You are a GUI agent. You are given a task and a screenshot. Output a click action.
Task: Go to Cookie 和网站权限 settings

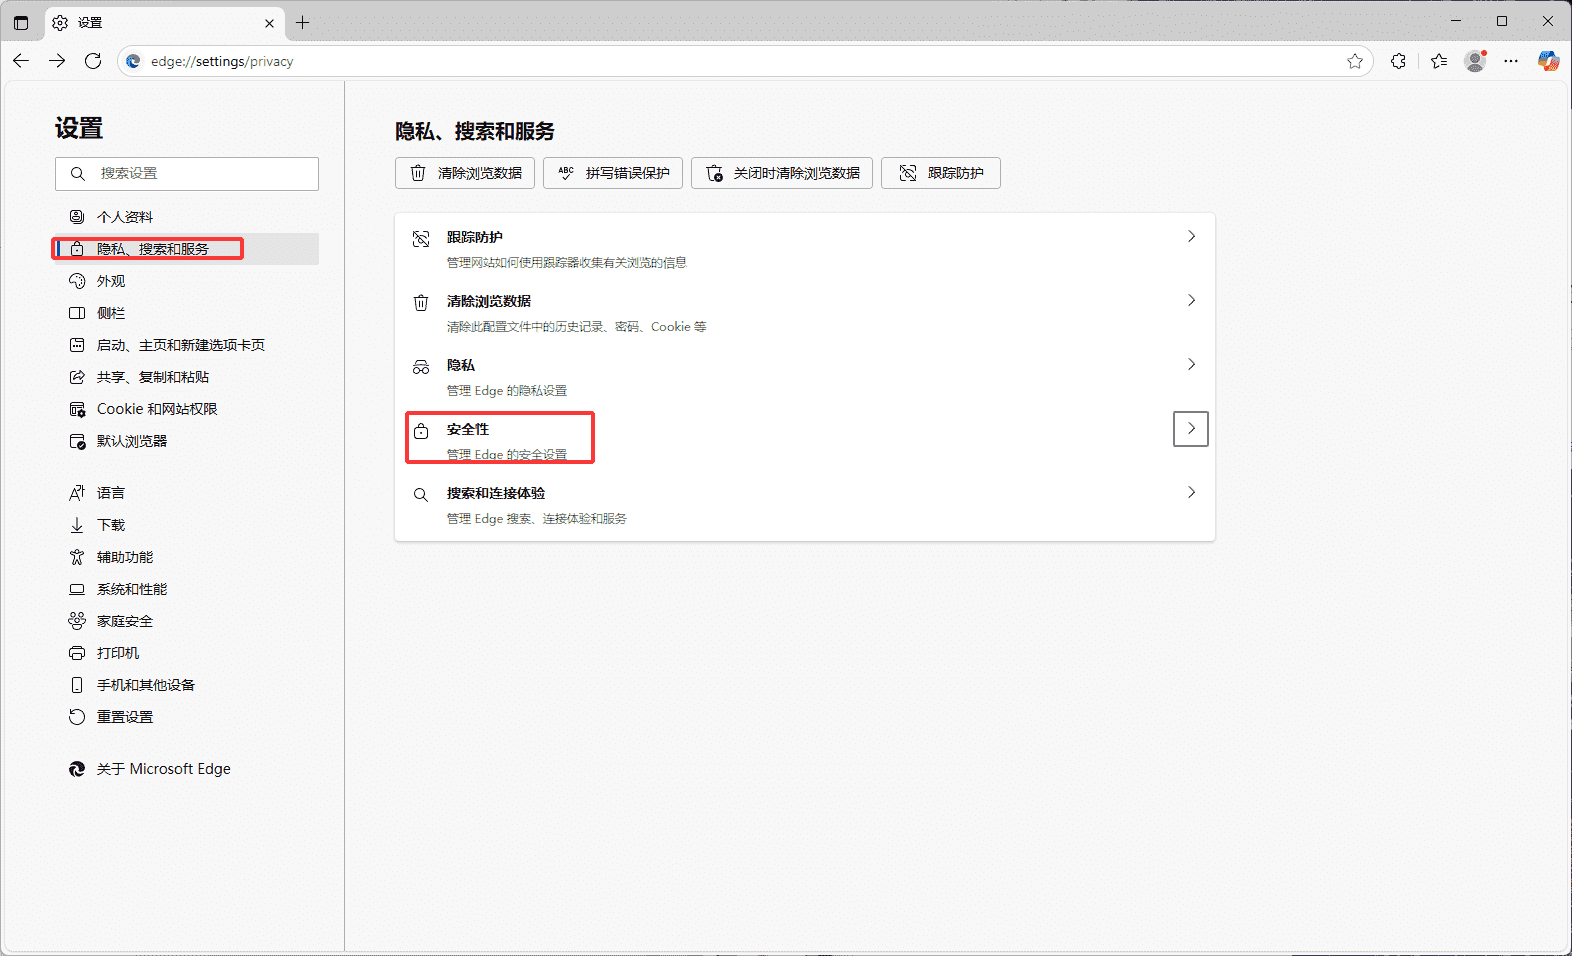[x=156, y=409]
